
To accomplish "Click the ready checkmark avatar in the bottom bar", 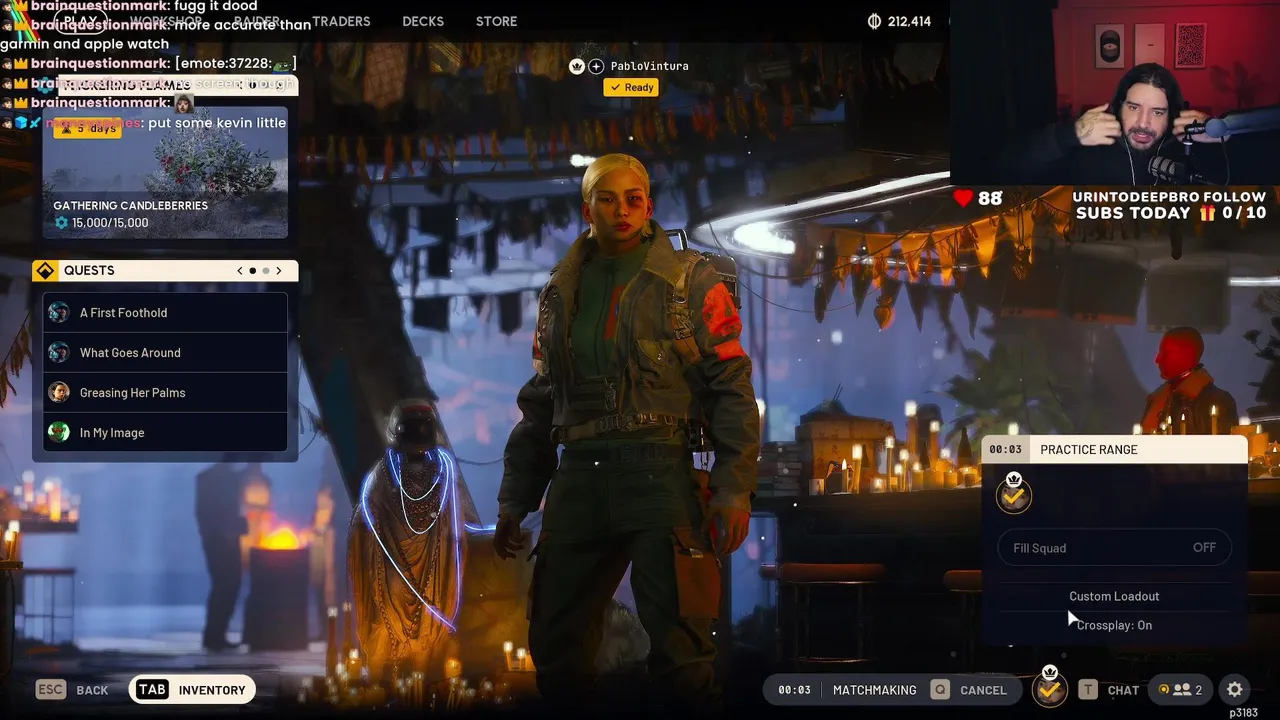I will (x=1049, y=688).
